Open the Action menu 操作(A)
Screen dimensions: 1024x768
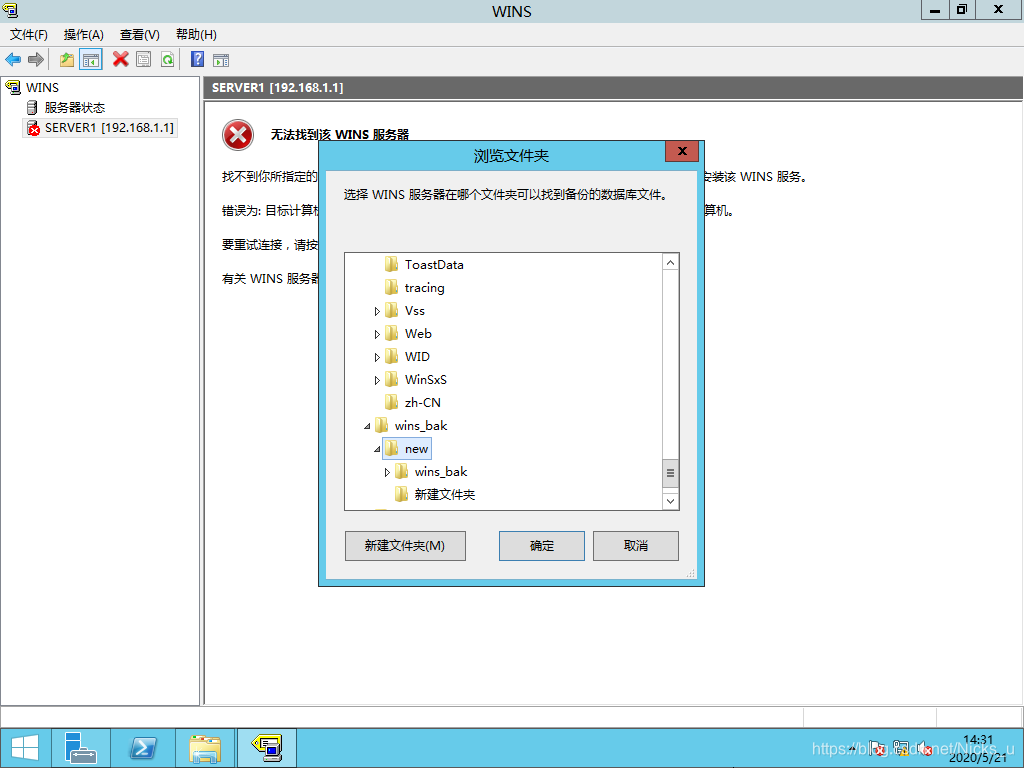point(84,35)
